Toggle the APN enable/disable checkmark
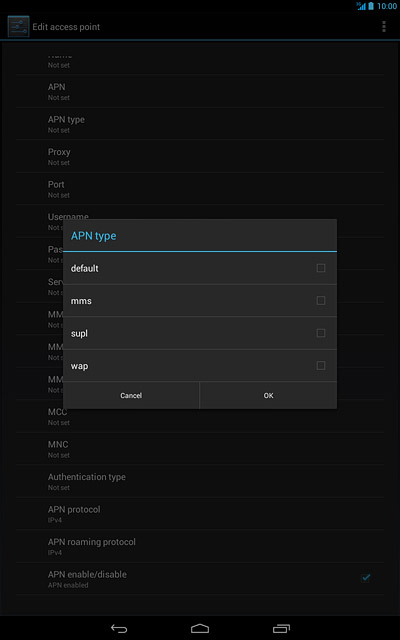 point(366,578)
